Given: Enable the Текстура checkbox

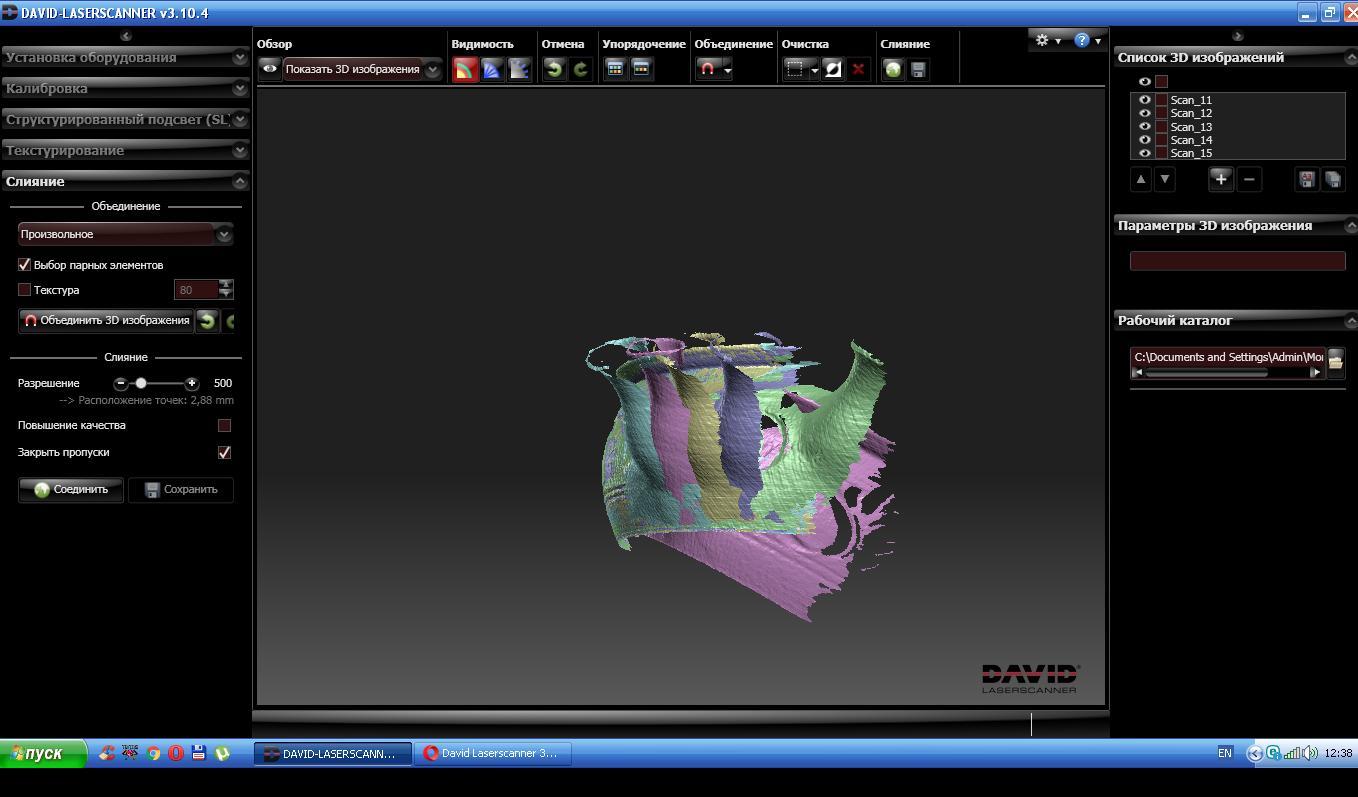Looking at the screenshot, I should tap(25, 290).
